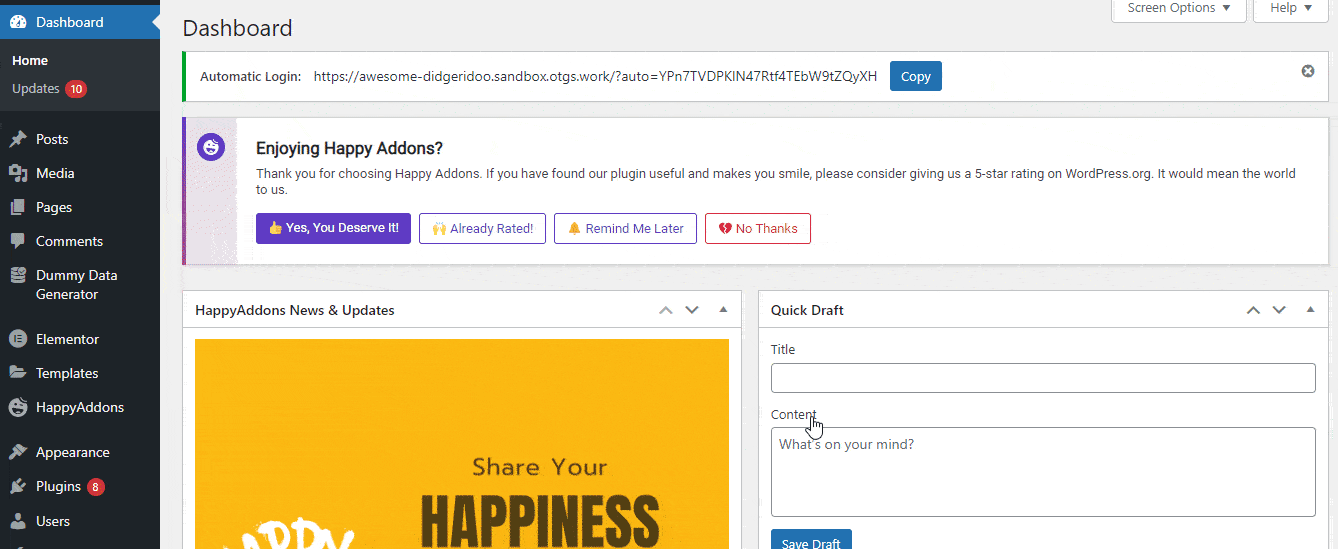The image size is (1338, 549).
Task: Open the HappyAddons menu
Action: click(x=80, y=407)
